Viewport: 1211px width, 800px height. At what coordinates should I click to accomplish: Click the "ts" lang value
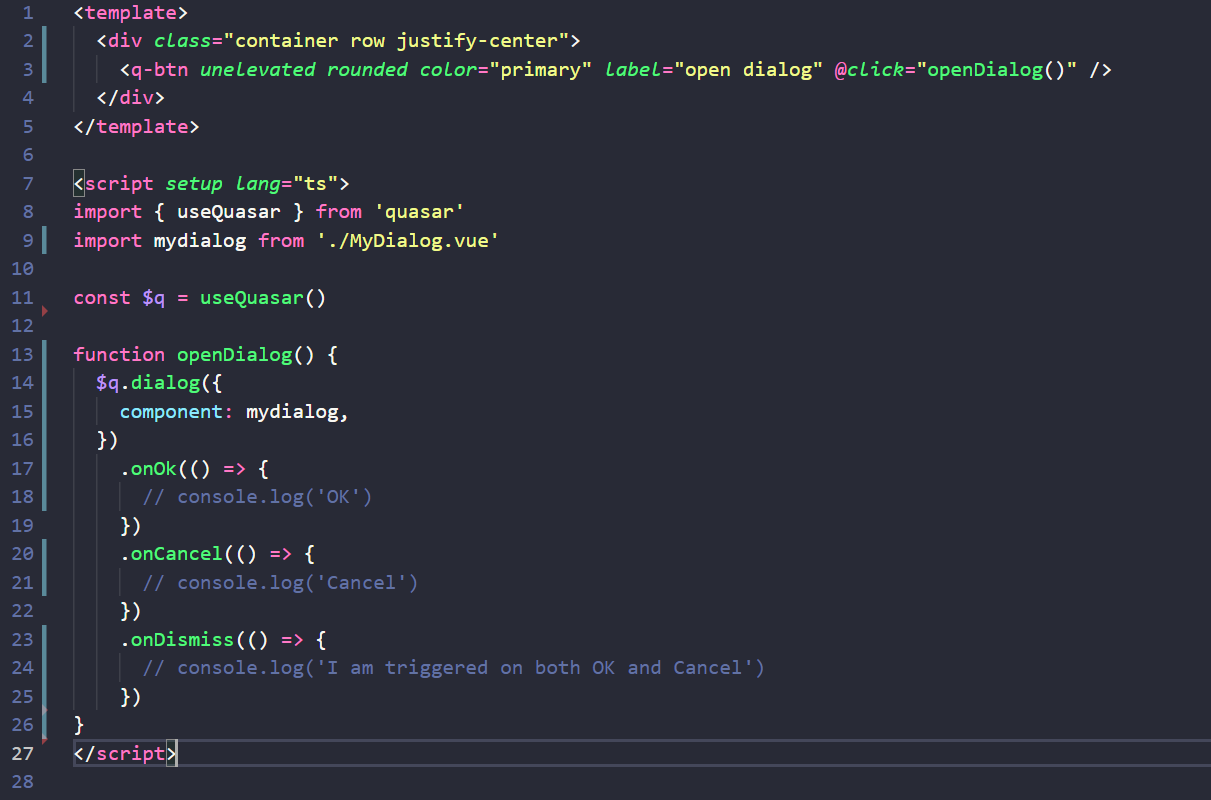pyautogui.click(x=315, y=183)
